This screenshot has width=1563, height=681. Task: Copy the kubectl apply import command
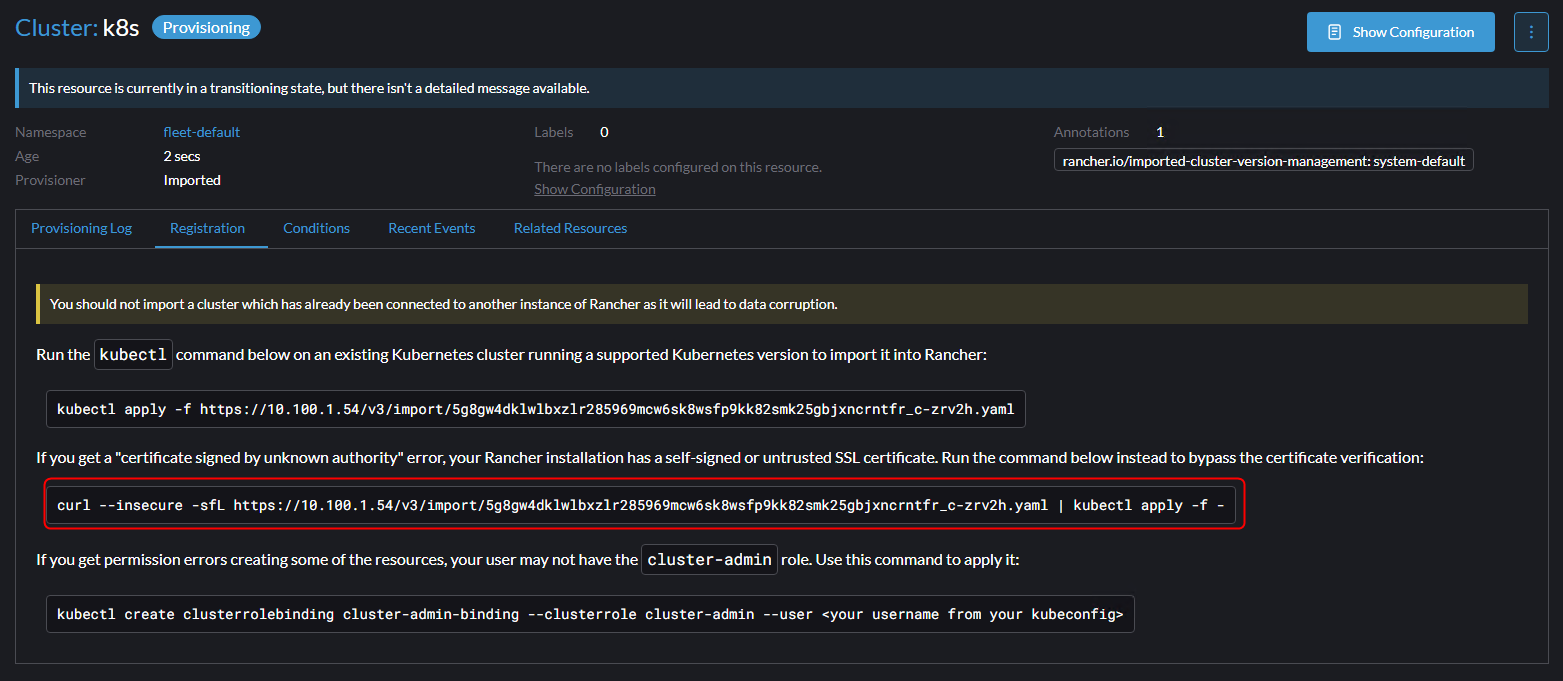click(x=535, y=409)
